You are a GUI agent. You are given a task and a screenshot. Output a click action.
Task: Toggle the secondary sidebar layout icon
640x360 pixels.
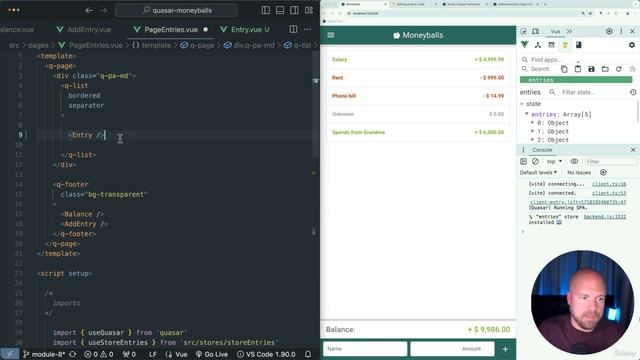(x=294, y=10)
